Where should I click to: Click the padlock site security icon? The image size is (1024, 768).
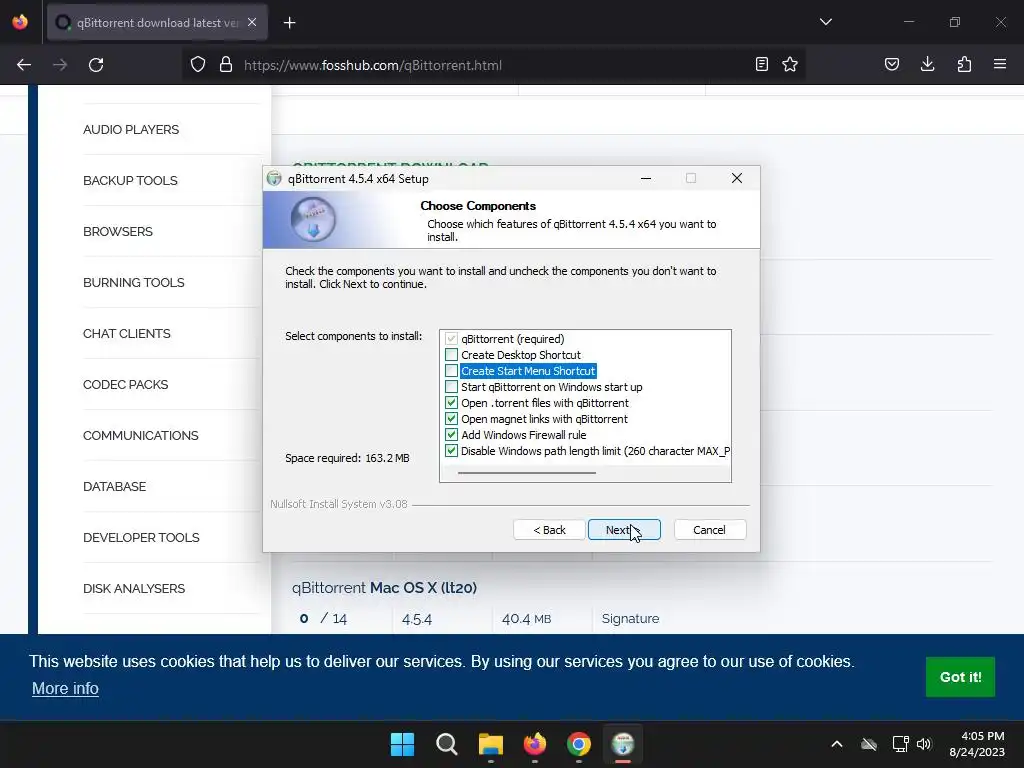(226, 65)
